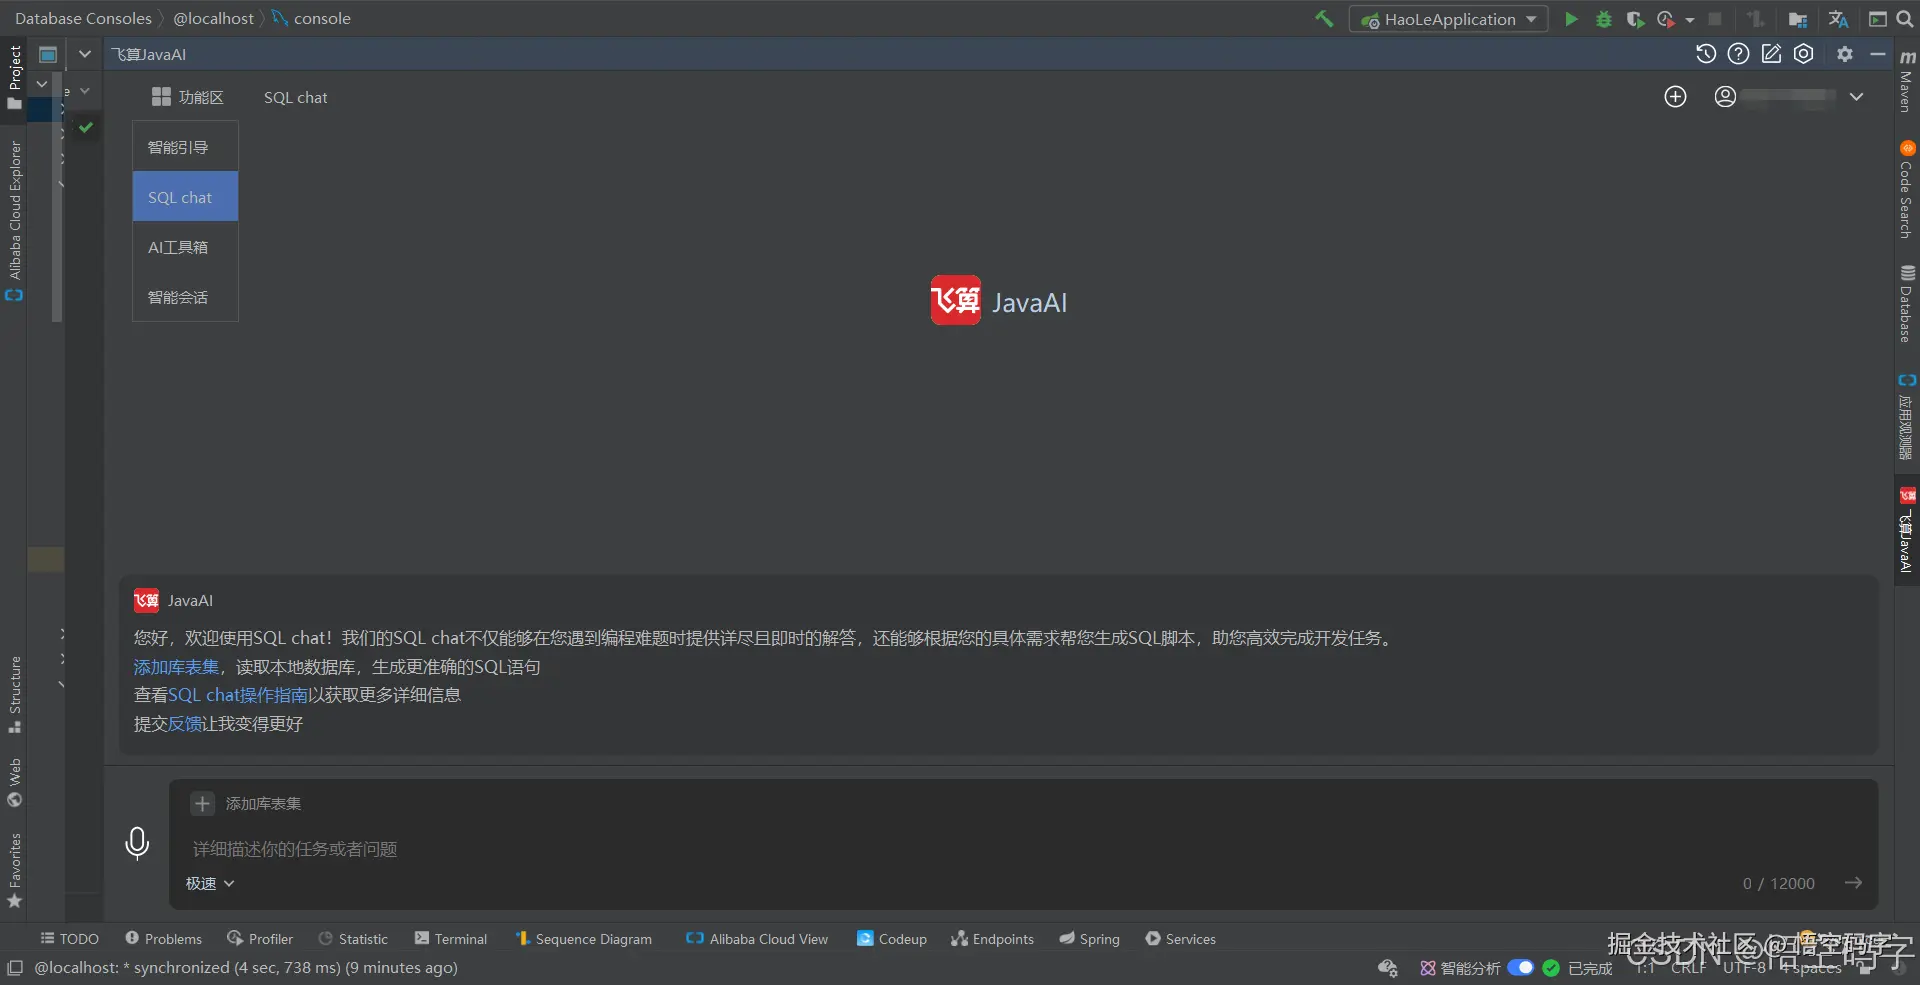
Task: Click the tool window quick-access icon bottom-left
Action: [x=15, y=967]
